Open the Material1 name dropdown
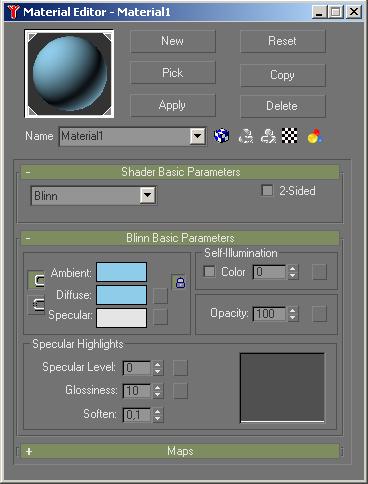This screenshot has width=368, height=484. [197, 136]
